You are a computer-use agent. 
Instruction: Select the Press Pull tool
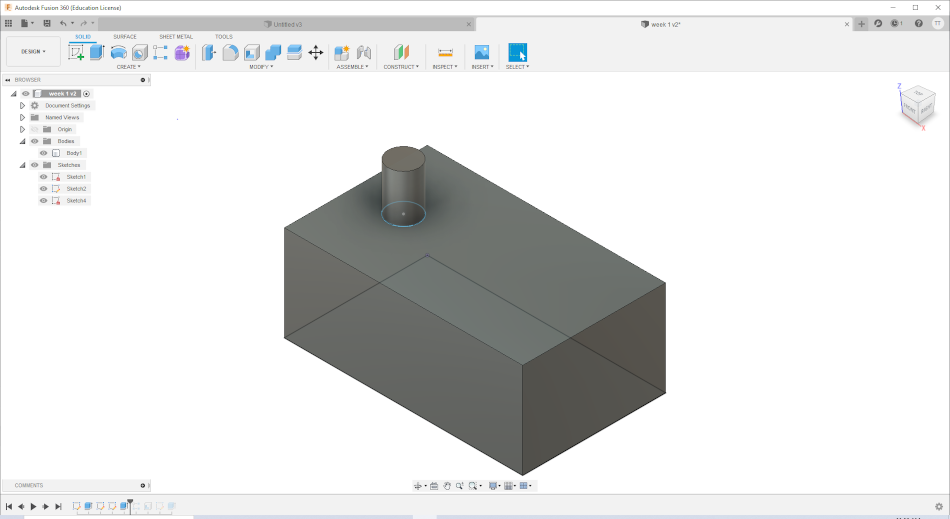tap(209, 53)
